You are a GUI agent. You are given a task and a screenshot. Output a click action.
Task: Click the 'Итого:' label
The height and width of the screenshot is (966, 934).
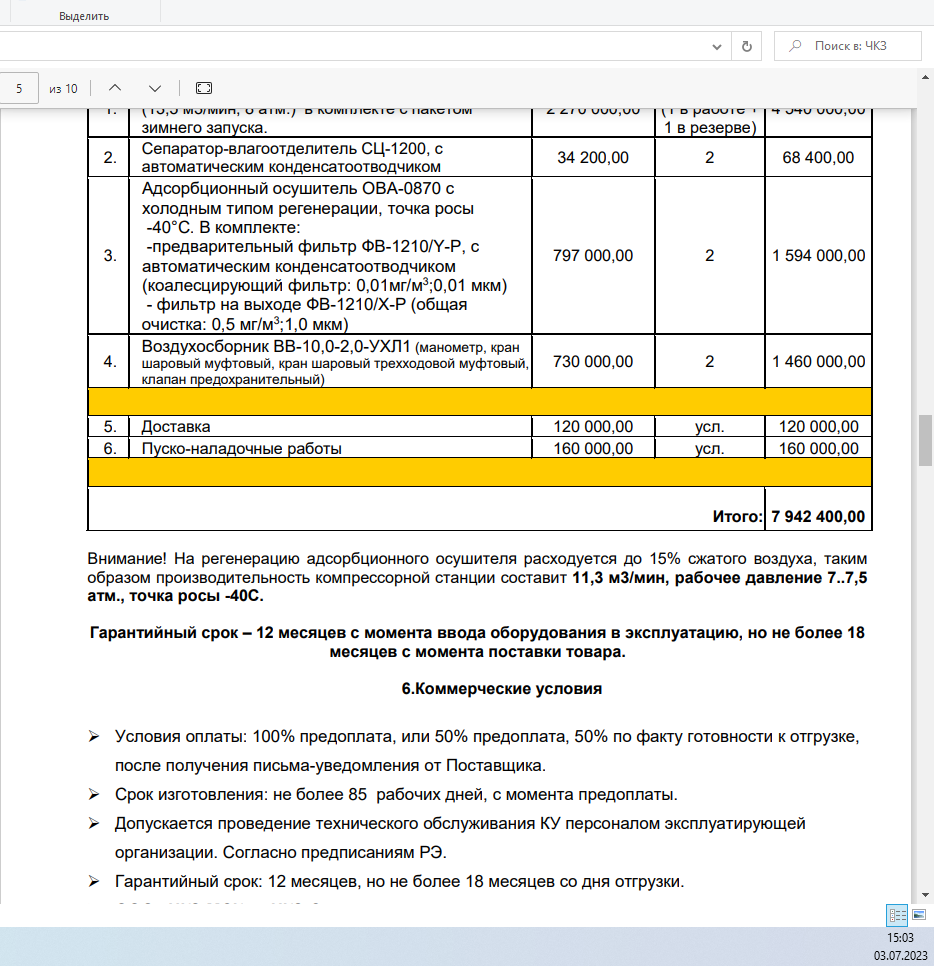pyautogui.click(x=737, y=516)
